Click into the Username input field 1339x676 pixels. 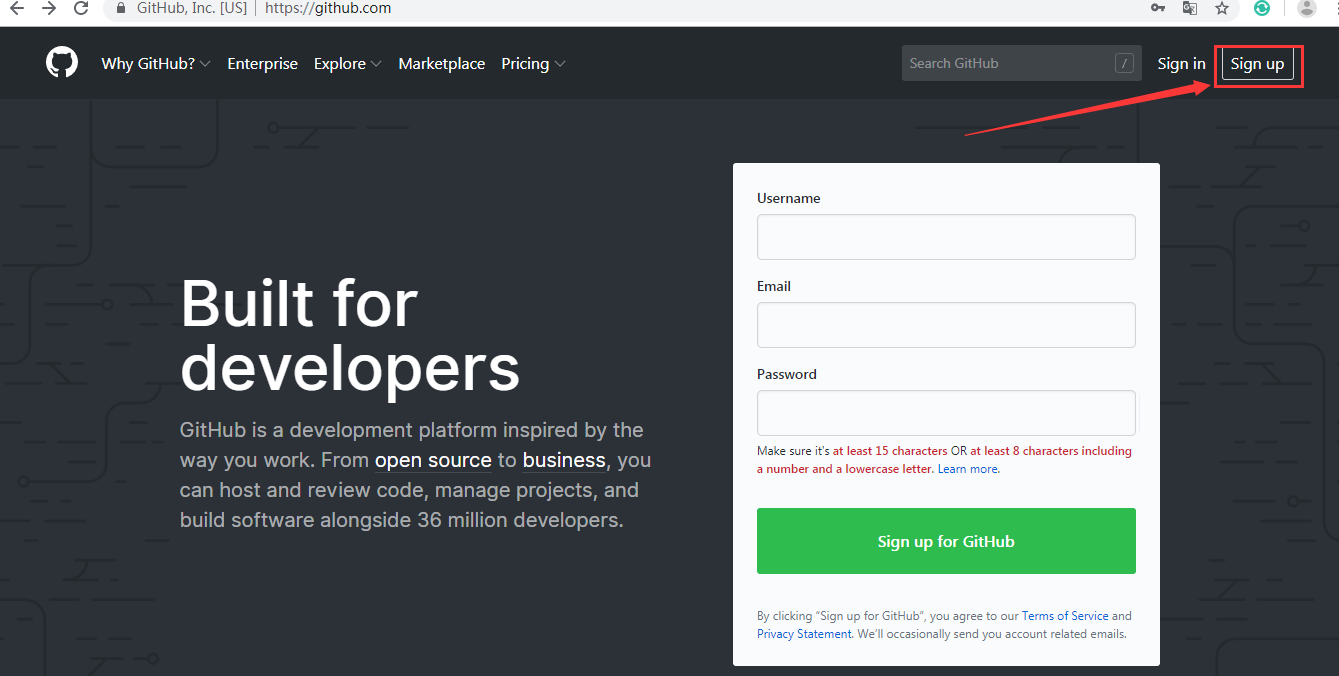click(946, 237)
